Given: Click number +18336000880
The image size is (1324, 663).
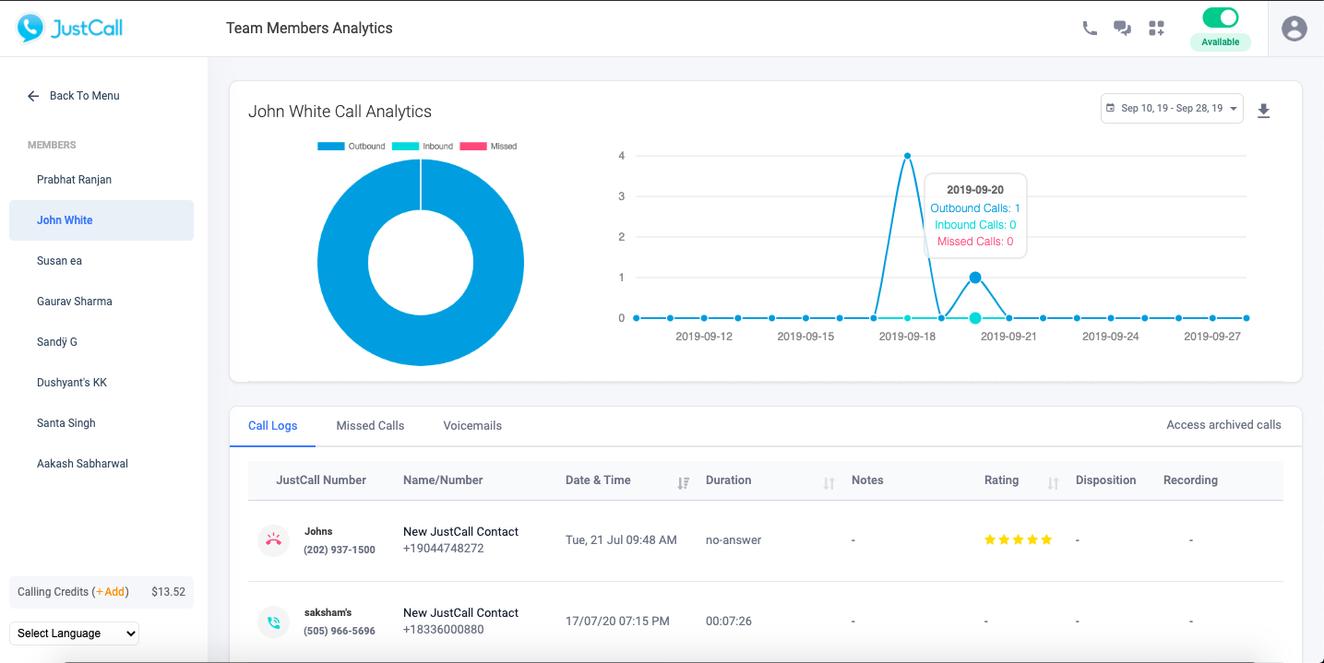Looking at the screenshot, I should 443,629.
